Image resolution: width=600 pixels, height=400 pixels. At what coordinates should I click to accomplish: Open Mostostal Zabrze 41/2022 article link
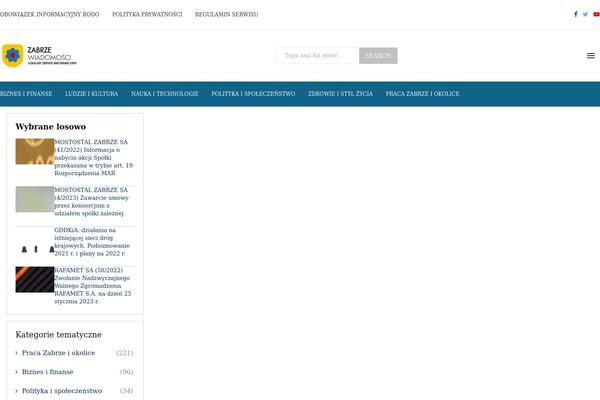94,157
